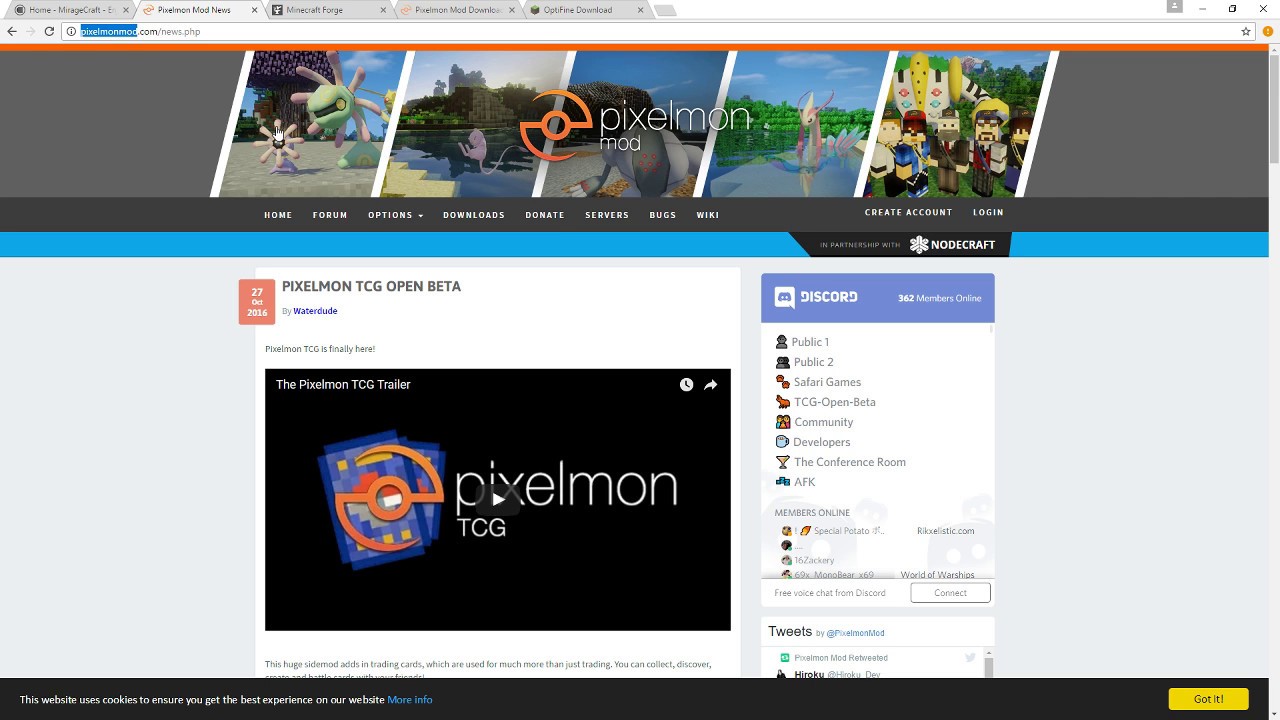Click CREATE ACCOUNT link

908,212
